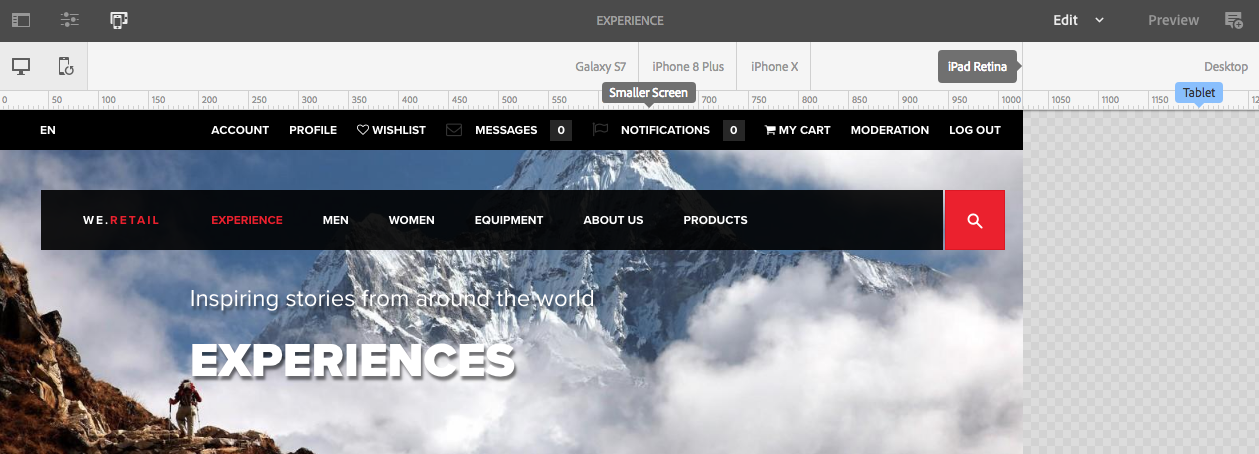Choose iPad Retina breakpoint label

click(977, 67)
